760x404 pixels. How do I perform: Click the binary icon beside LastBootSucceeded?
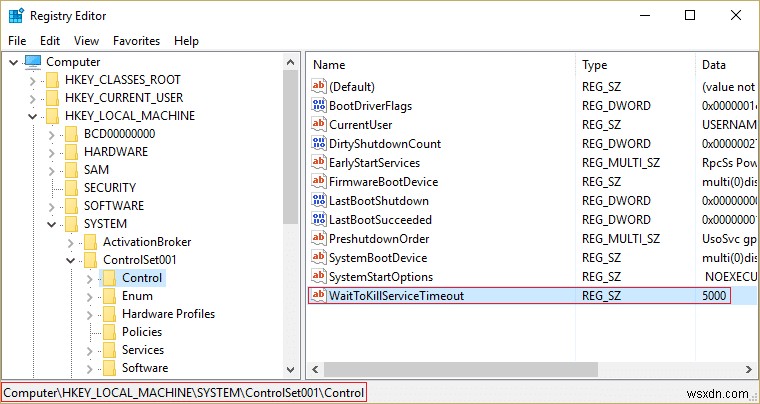pos(319,219)
